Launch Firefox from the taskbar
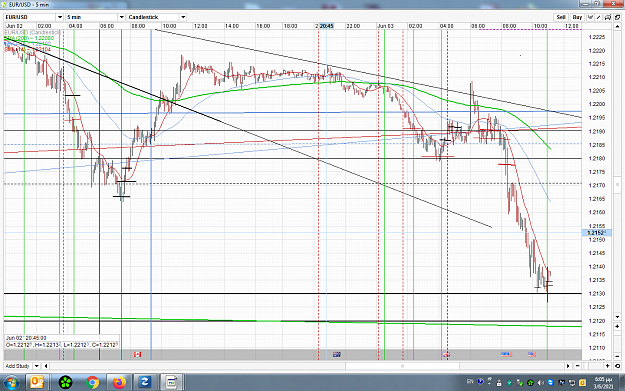The image size is (625, 391). tap(118, 383)
